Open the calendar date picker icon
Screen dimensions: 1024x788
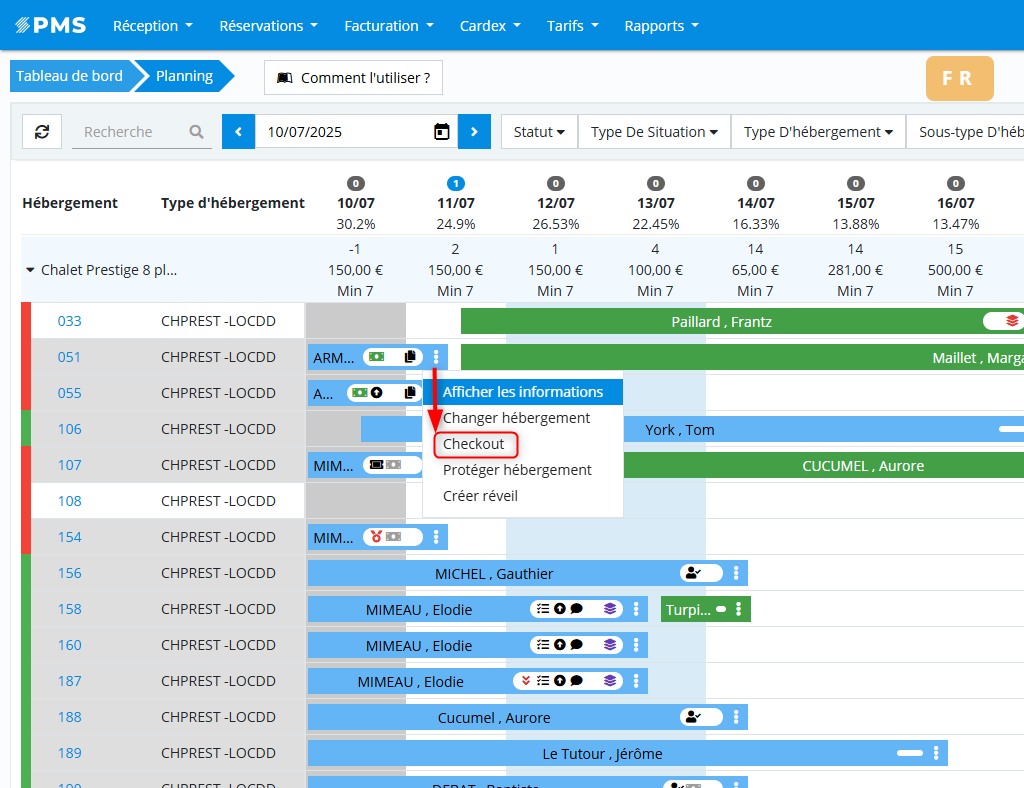click(441, 132)
